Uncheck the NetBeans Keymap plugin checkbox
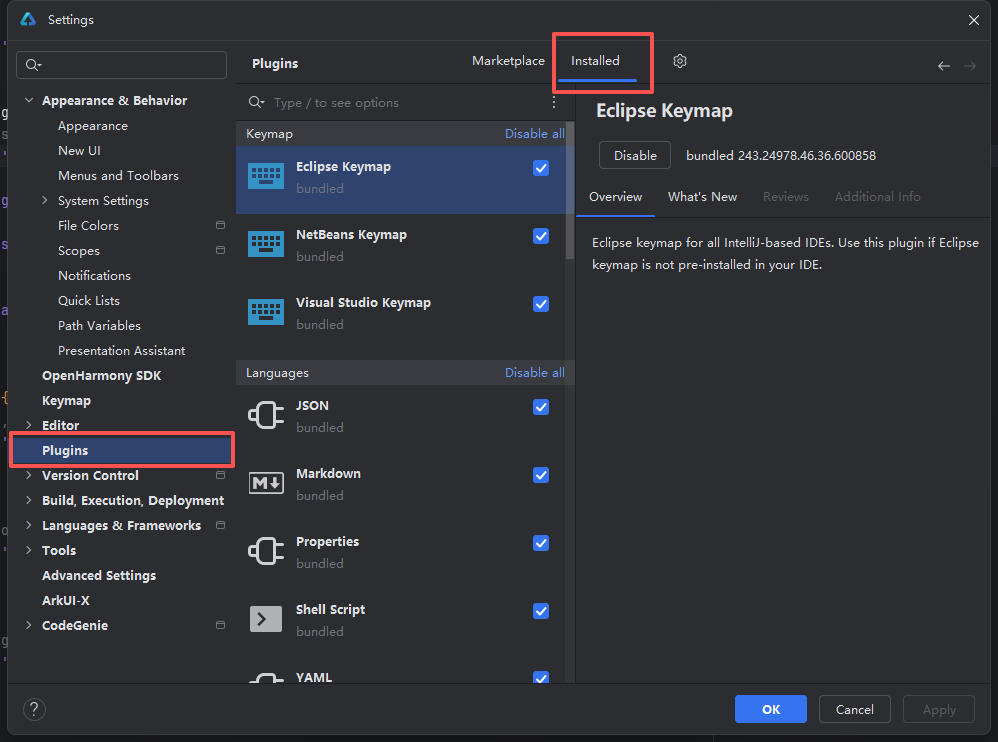The width and height of the screenshot is (998, 742). tap(541, 236)
